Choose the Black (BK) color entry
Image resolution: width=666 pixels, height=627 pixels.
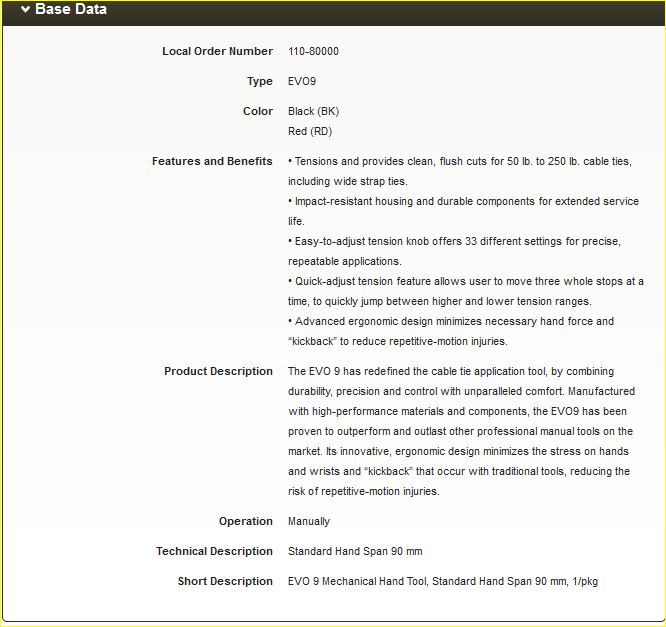coord(313,111)
